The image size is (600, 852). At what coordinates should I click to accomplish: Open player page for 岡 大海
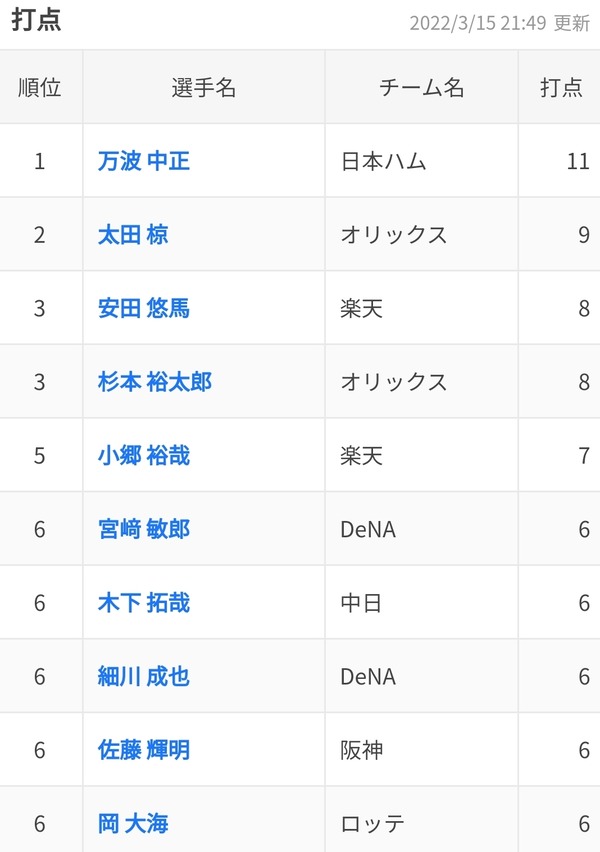click(133, 824)
